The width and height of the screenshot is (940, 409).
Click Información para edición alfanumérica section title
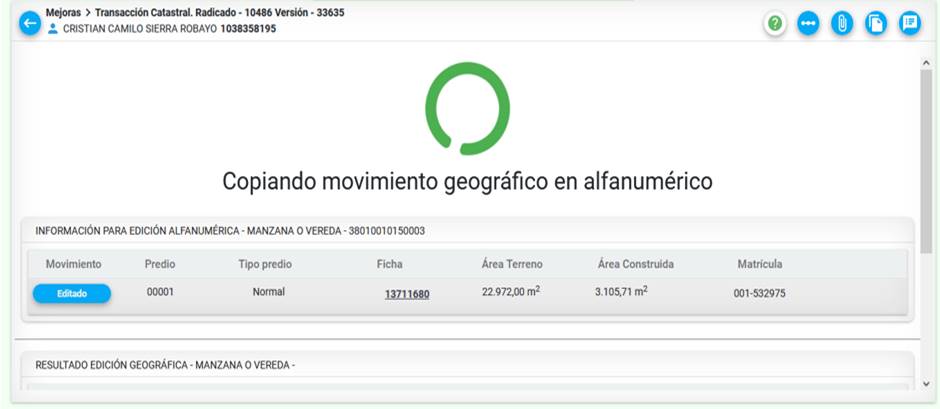230,231
